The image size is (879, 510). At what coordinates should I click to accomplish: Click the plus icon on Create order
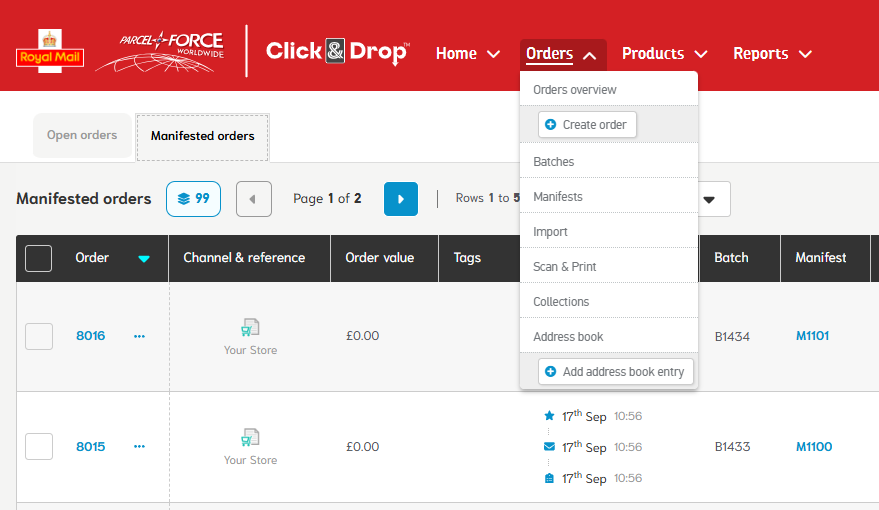(550, 124)
